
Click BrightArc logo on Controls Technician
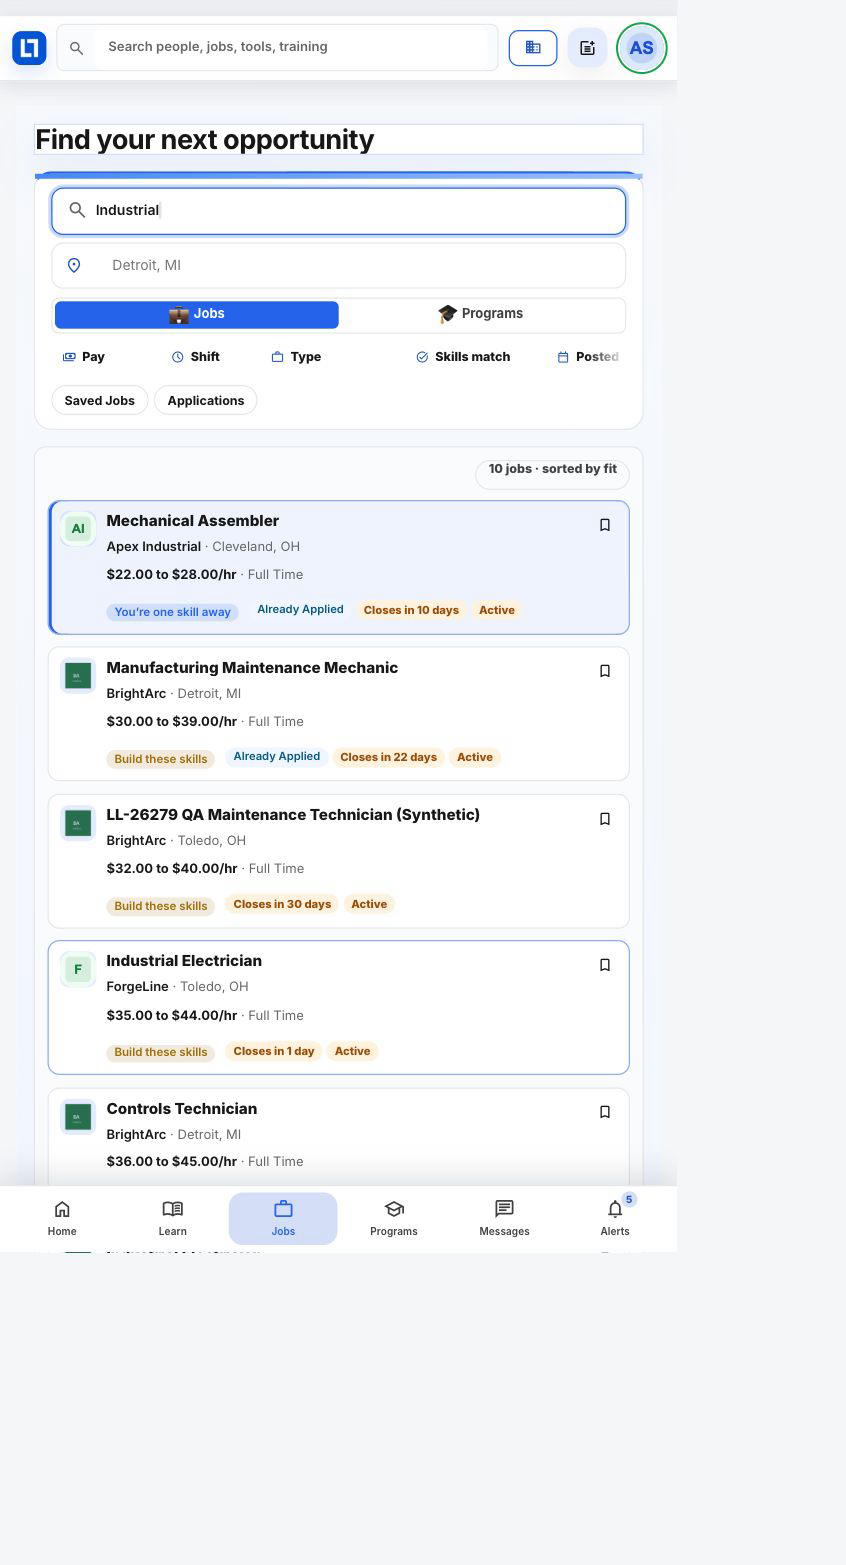pos(78,1116)
